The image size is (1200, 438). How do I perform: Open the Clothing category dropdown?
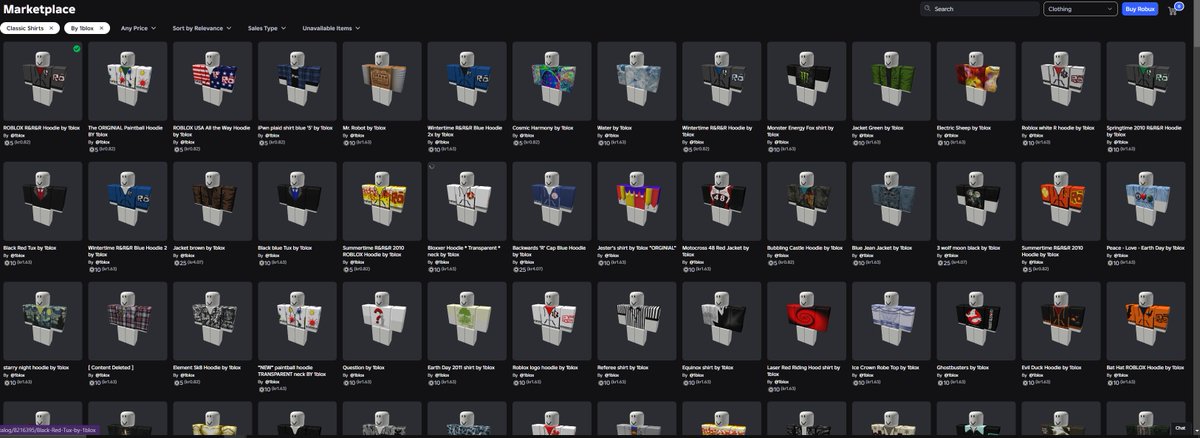tap(1080, 8)
